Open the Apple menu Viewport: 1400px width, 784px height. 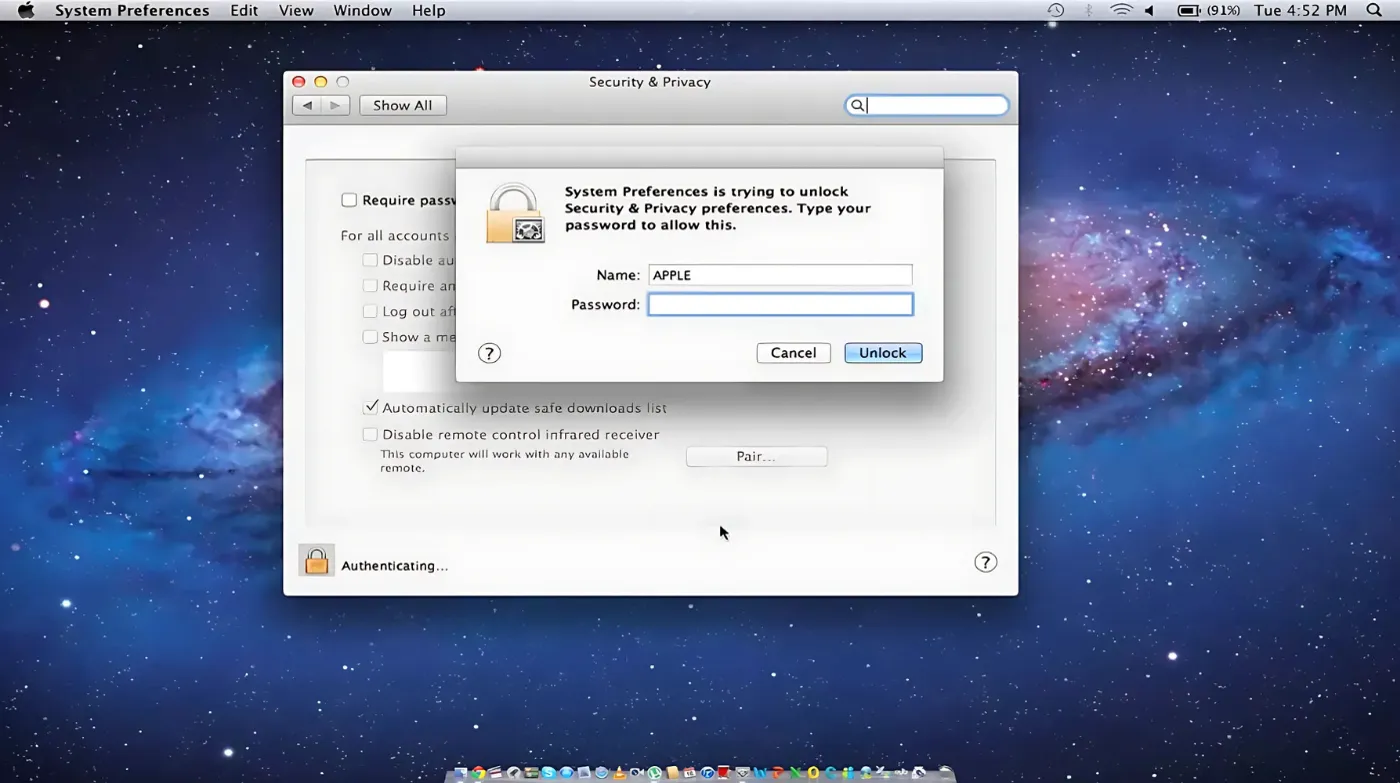26,10
